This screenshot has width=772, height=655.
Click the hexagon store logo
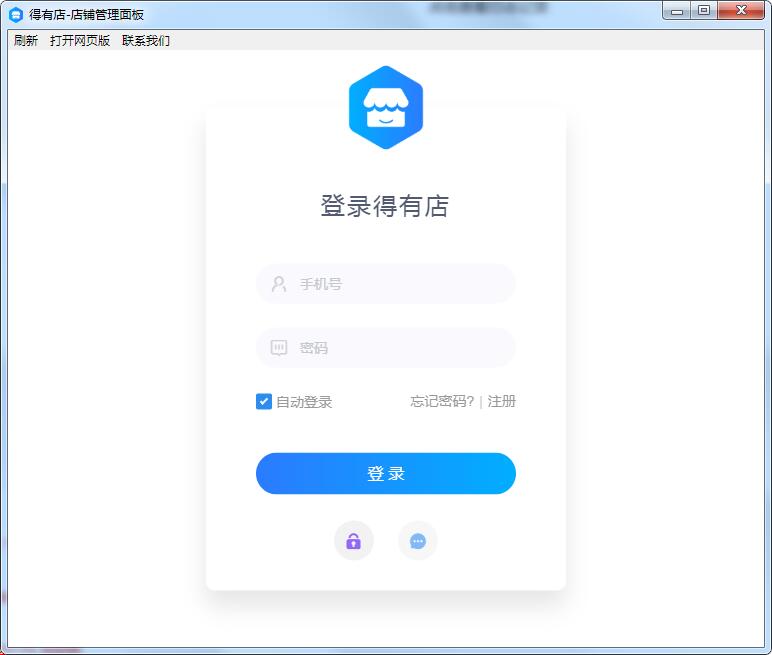[386, 107]
